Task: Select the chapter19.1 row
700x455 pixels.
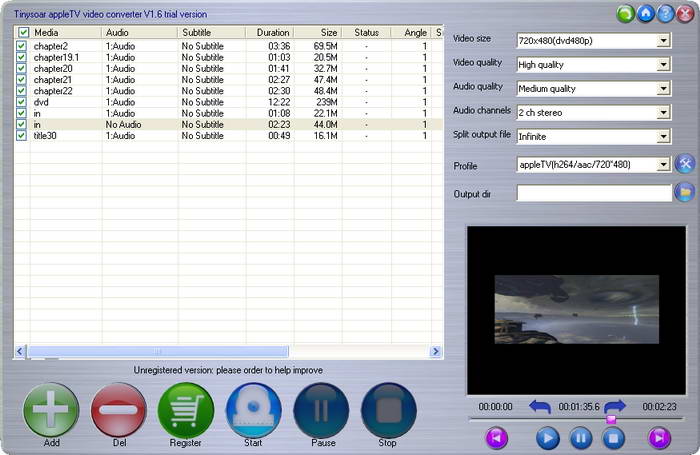Action: pos(229,57)
